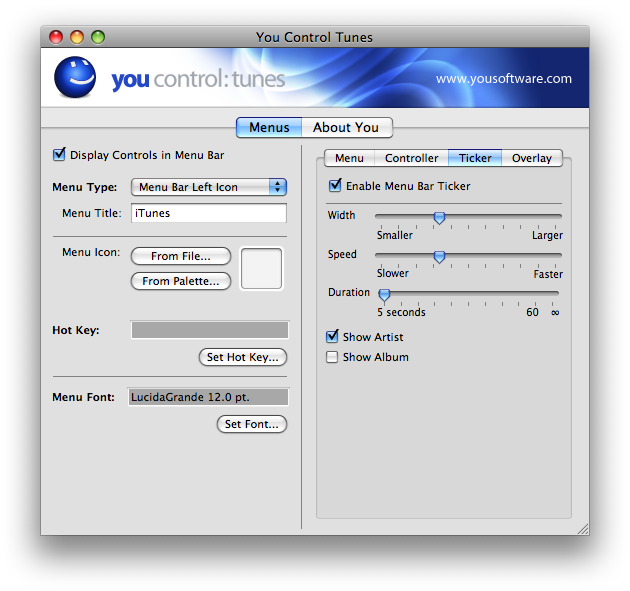Zoom window with the green button
Viewport: 630px width, 591px height.
pyautogui.click(x=98, y=37)
